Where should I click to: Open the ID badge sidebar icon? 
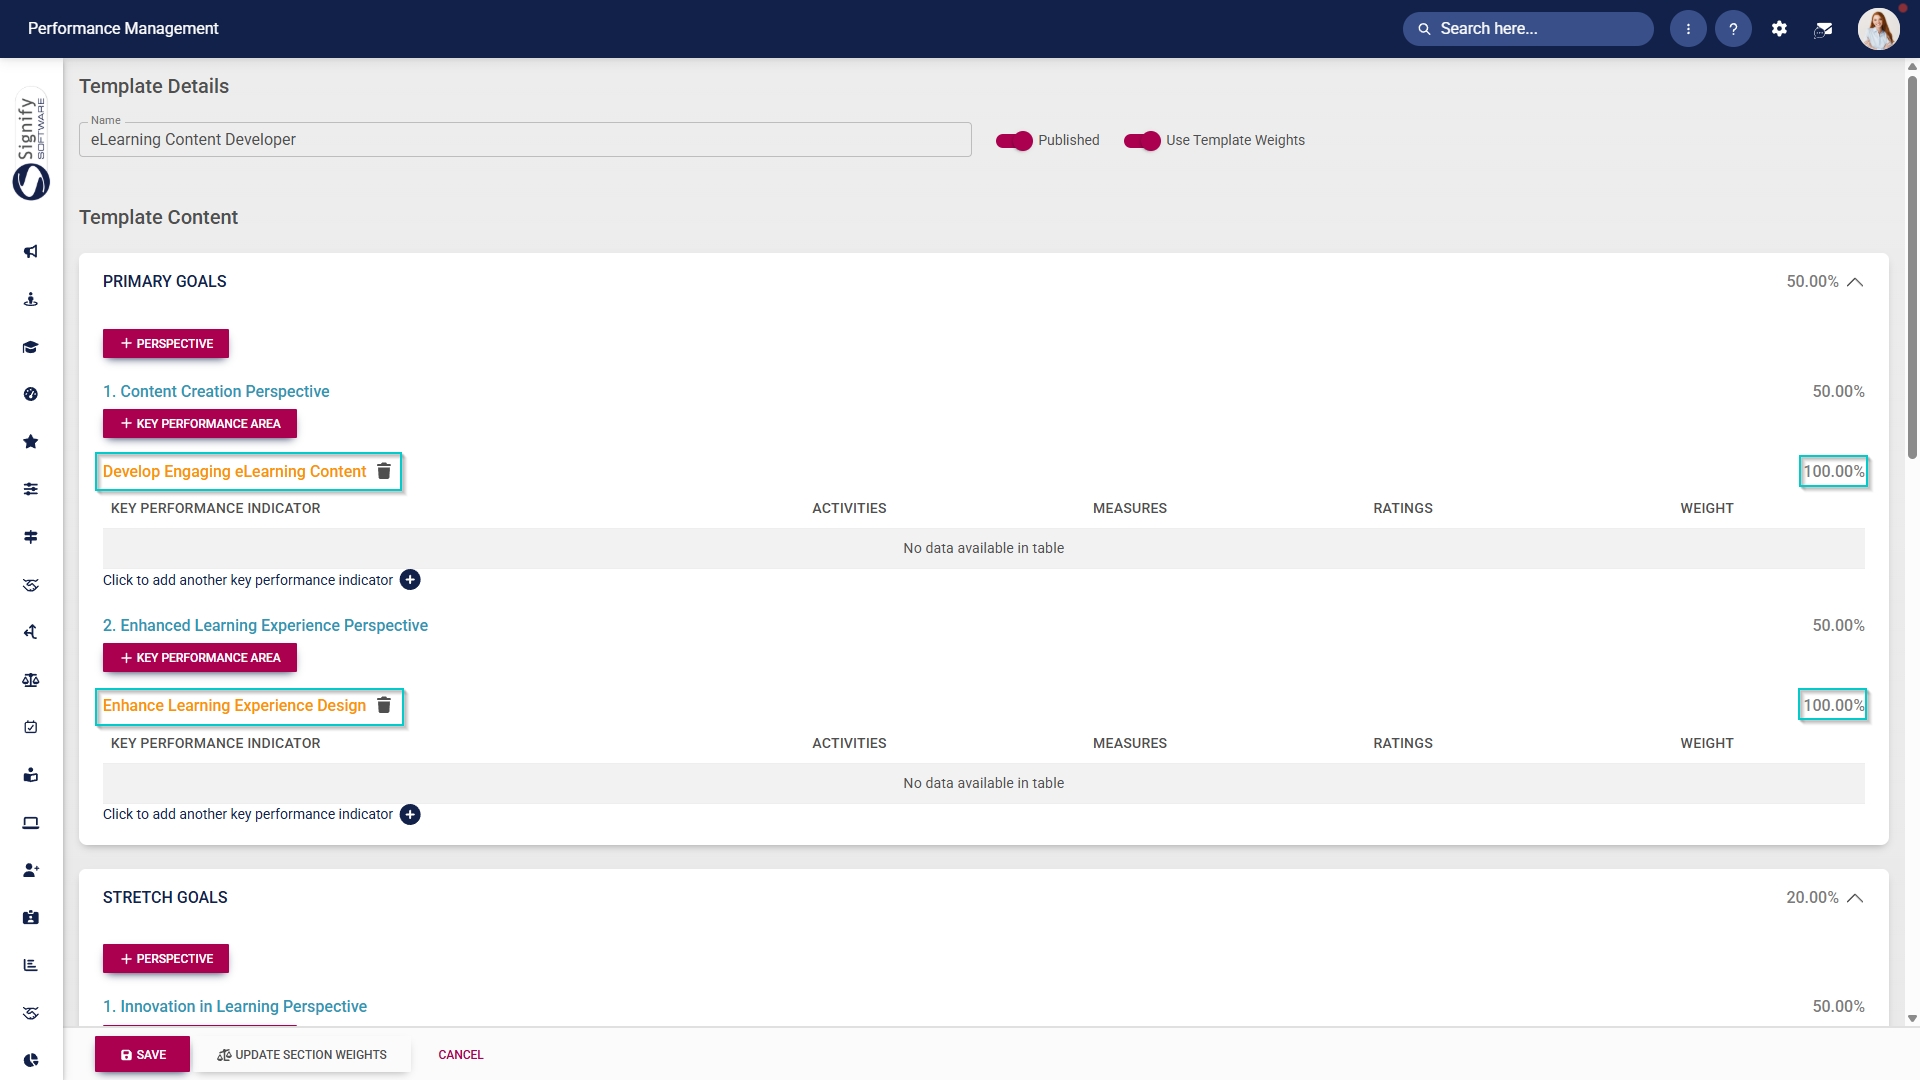point(31,917)
